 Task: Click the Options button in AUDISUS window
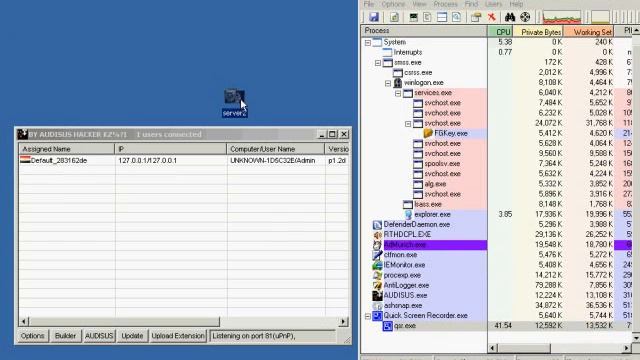coord(32,336)
